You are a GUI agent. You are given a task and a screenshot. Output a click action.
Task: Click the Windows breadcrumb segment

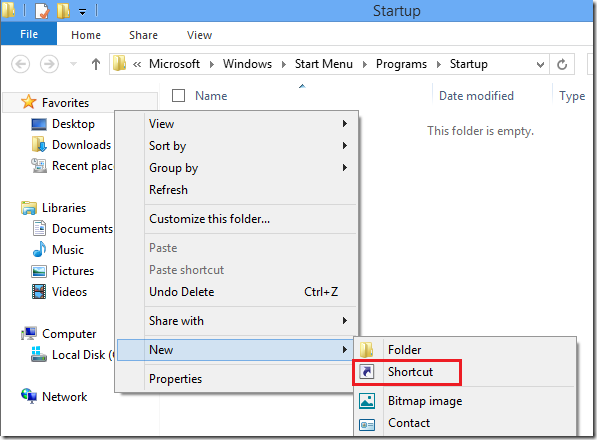tap(247, 64)
